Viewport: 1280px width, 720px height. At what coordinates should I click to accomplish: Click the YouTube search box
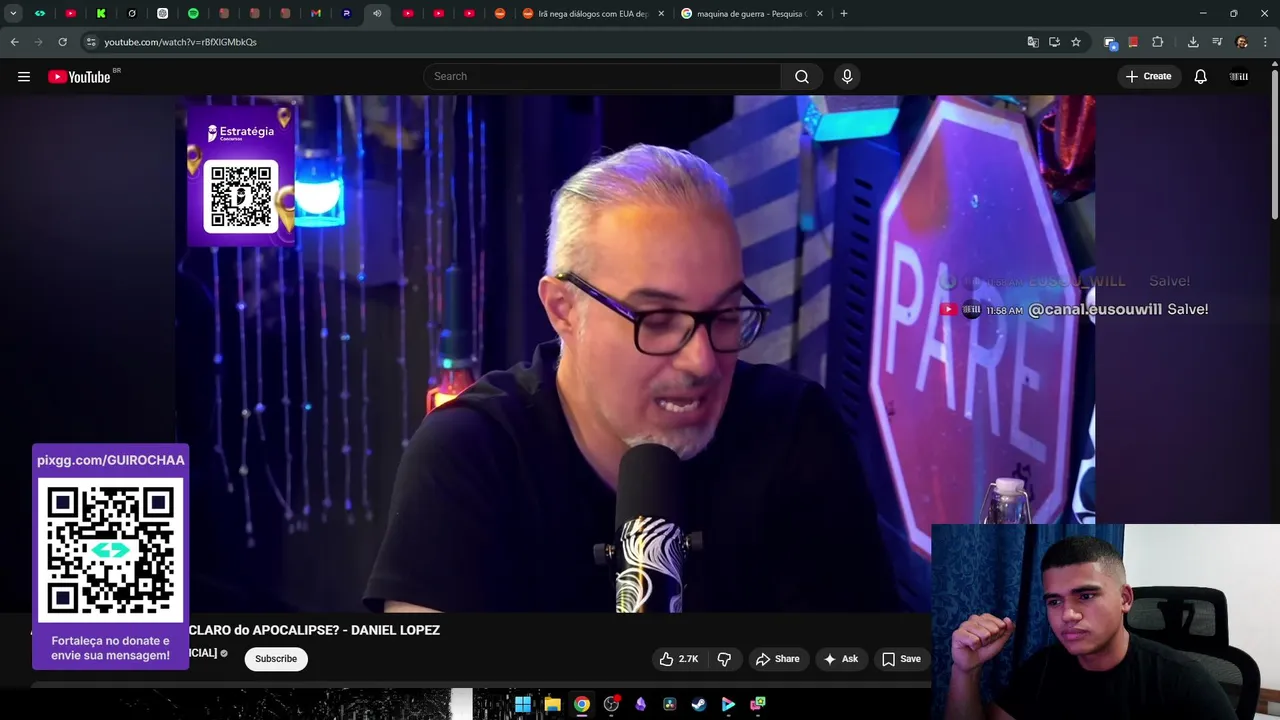coord(602,77)
